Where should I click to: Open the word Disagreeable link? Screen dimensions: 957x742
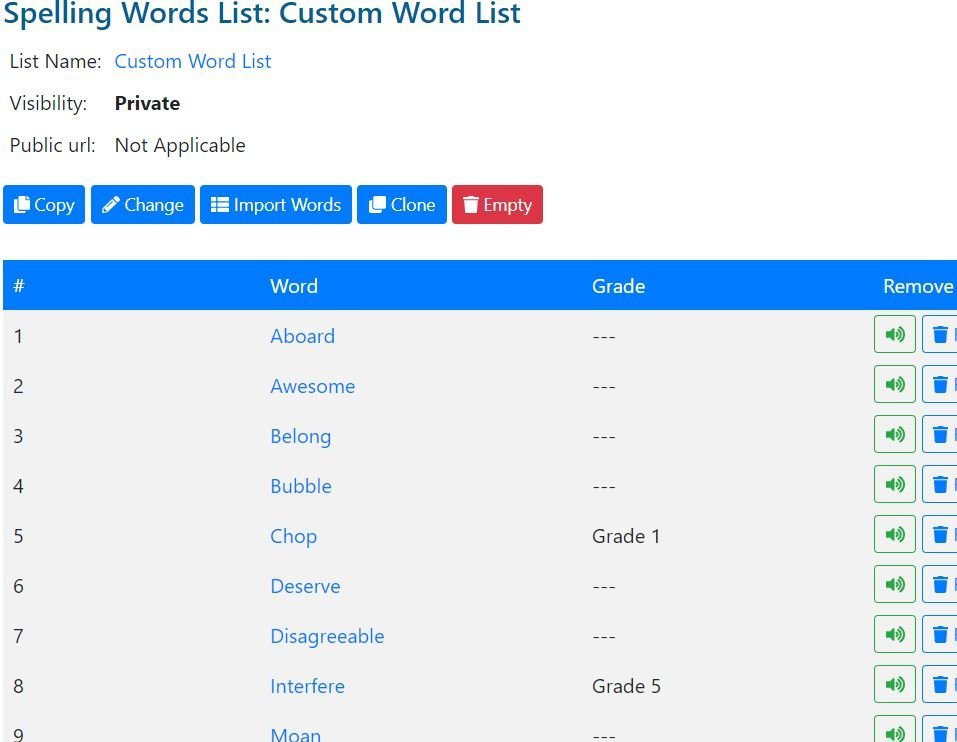(x=327, y=636)
